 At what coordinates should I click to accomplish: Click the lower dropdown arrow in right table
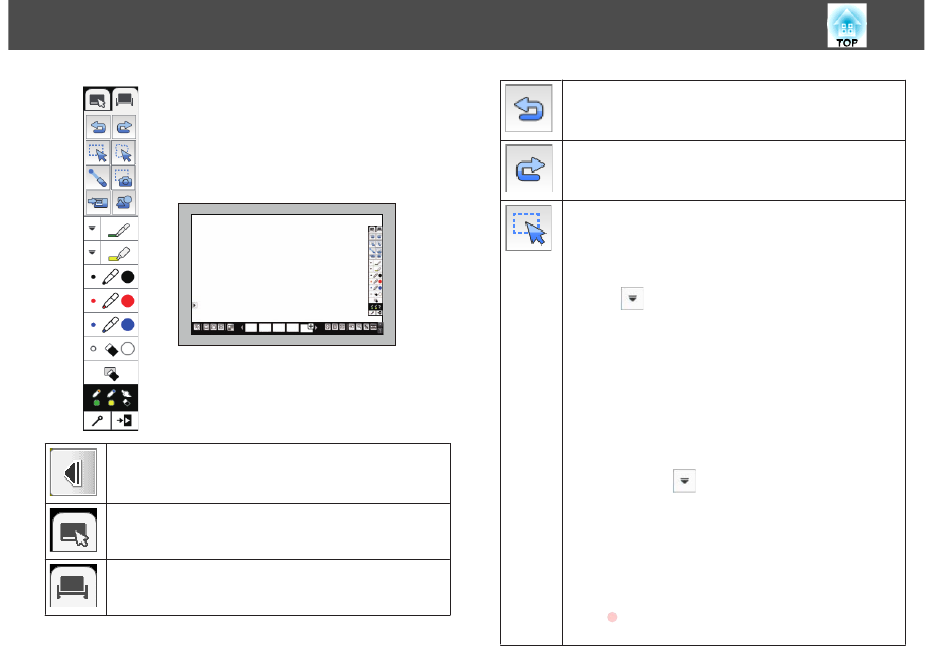(x=684, y=481)
